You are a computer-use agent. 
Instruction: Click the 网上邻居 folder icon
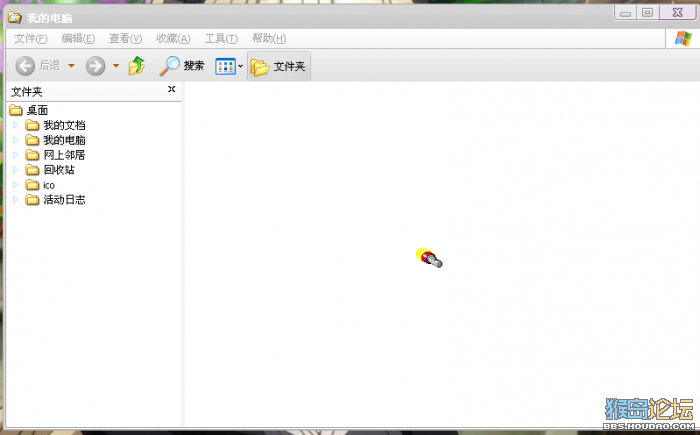[32, 155]
